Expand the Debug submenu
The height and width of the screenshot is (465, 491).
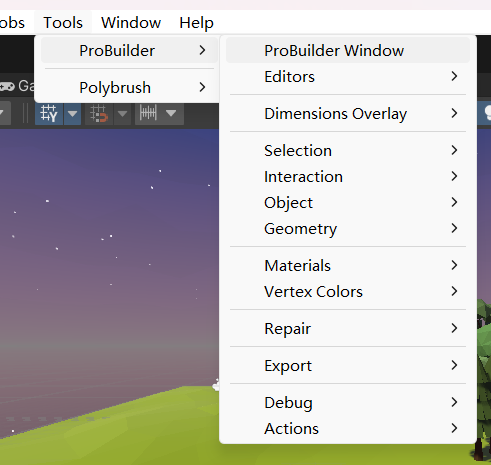(348, 403)
